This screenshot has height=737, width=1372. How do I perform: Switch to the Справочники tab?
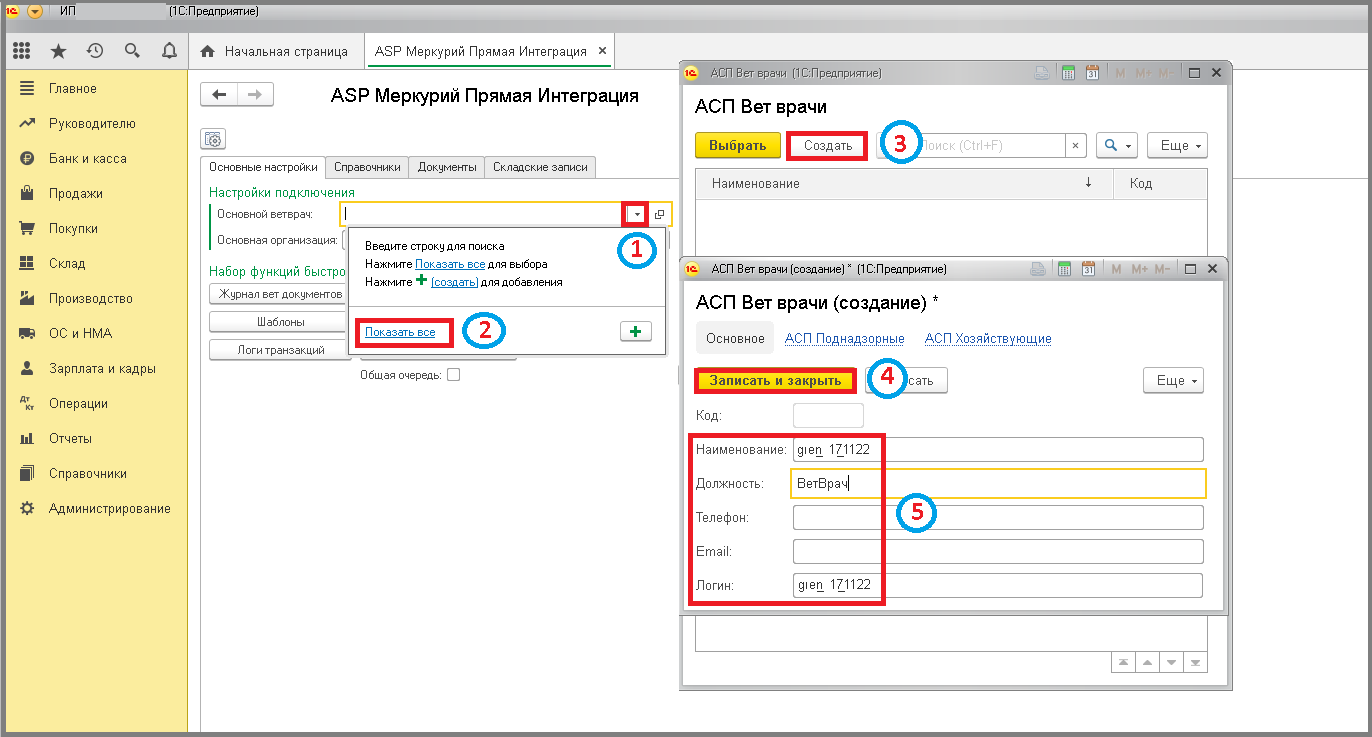(367, 167)
